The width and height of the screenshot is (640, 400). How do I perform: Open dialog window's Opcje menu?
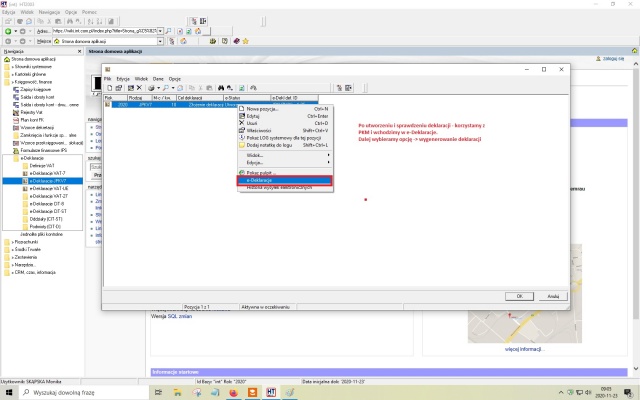[175, 79]
